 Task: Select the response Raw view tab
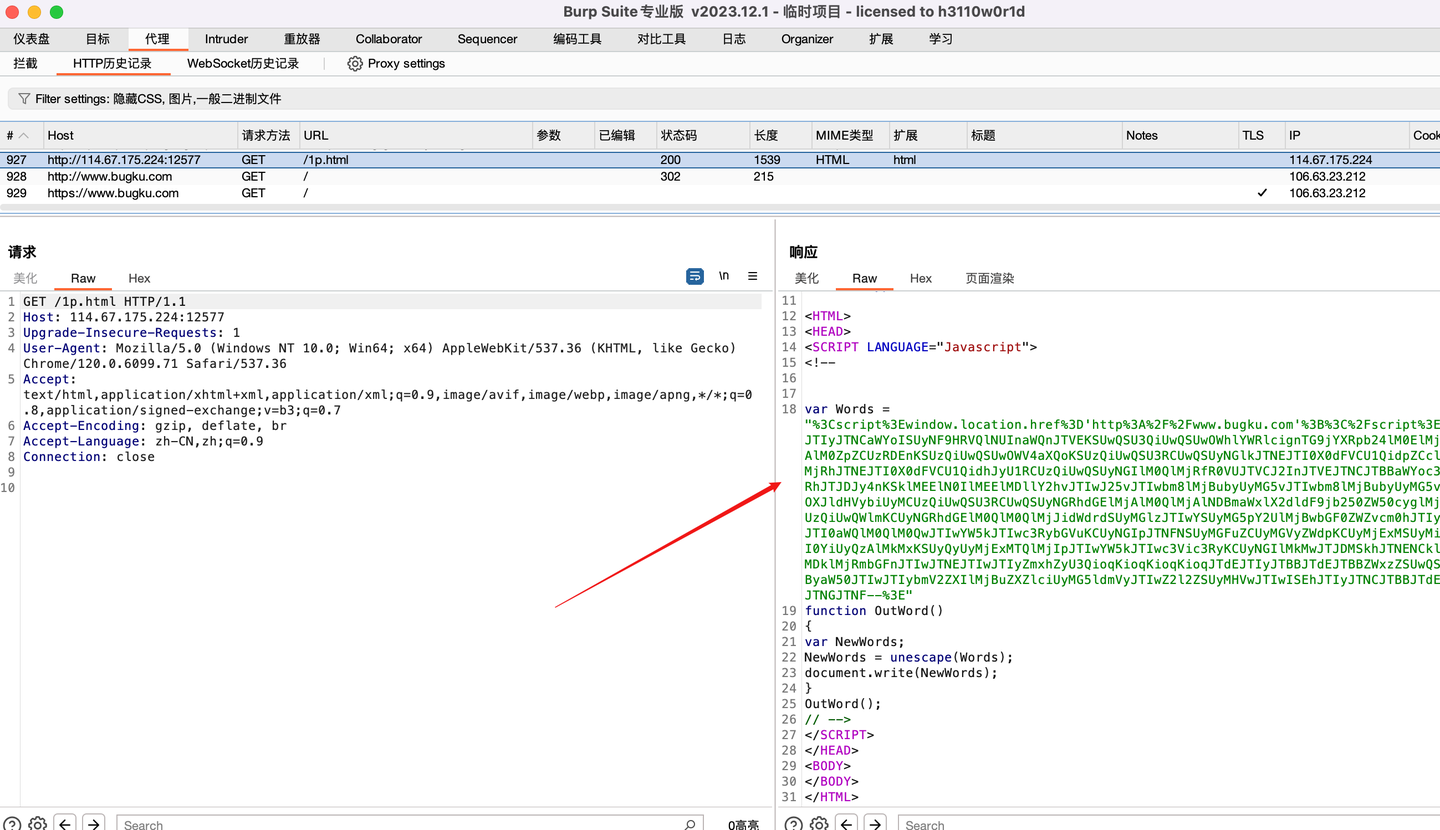tap(864, 278)
